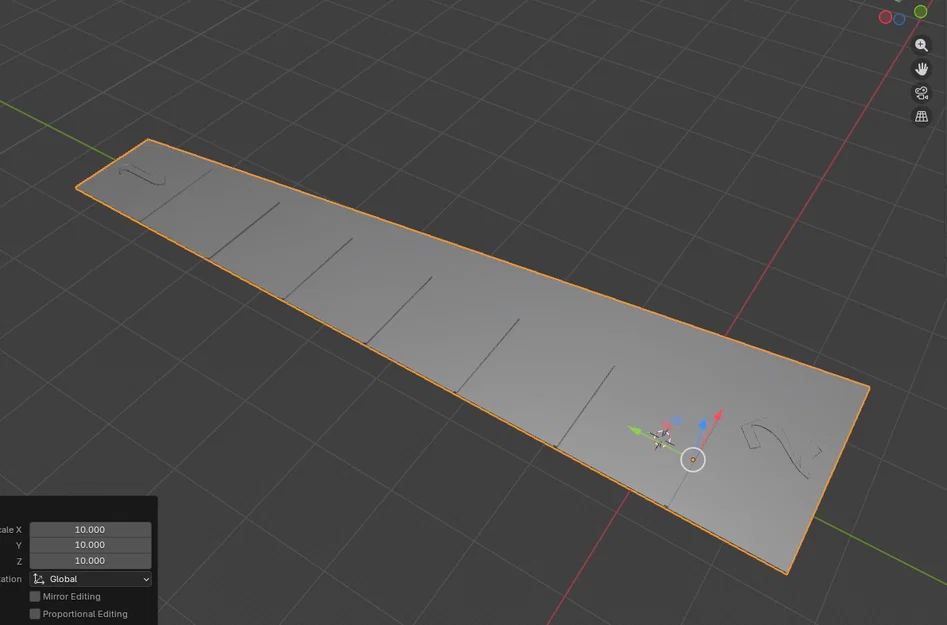Click the Scale Z value field

click(x=91, y=560)
